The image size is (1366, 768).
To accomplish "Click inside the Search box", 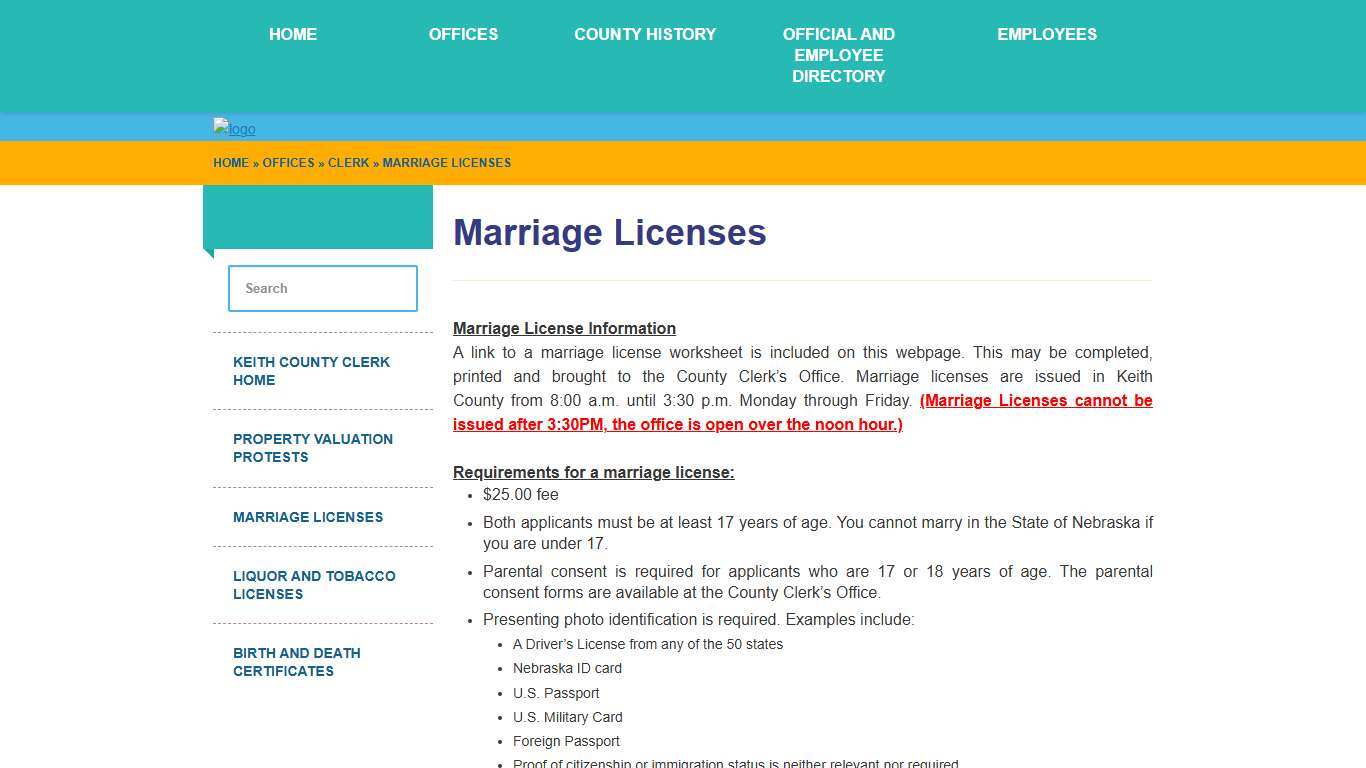I will [x=322, y=288].
